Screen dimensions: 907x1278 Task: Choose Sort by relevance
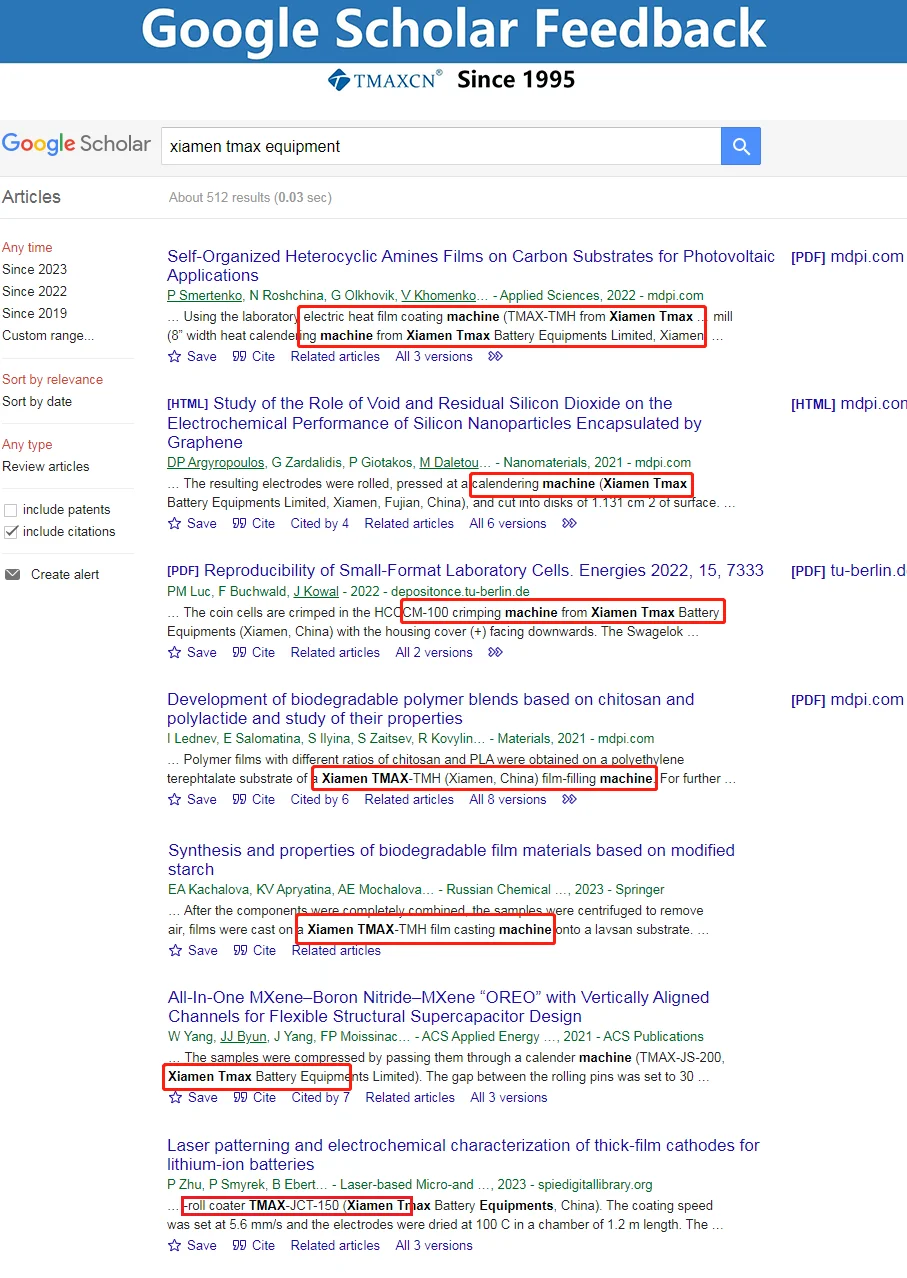click(52, 379)
